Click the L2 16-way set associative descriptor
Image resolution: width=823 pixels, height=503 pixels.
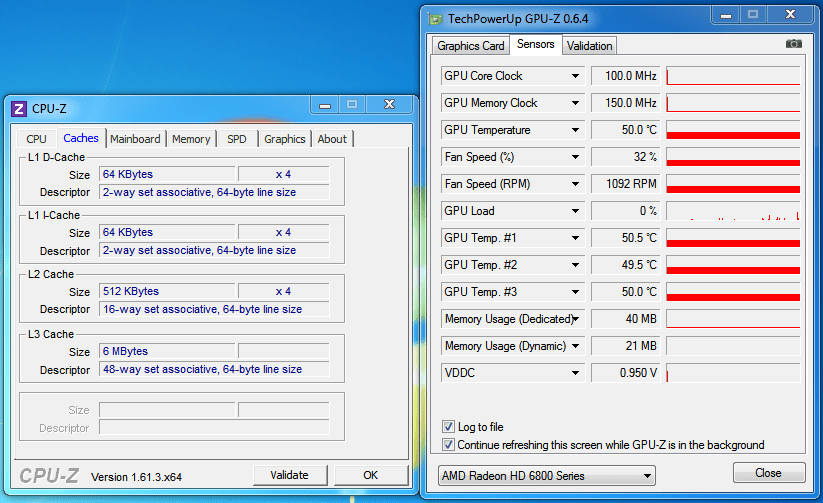point(214,309)
